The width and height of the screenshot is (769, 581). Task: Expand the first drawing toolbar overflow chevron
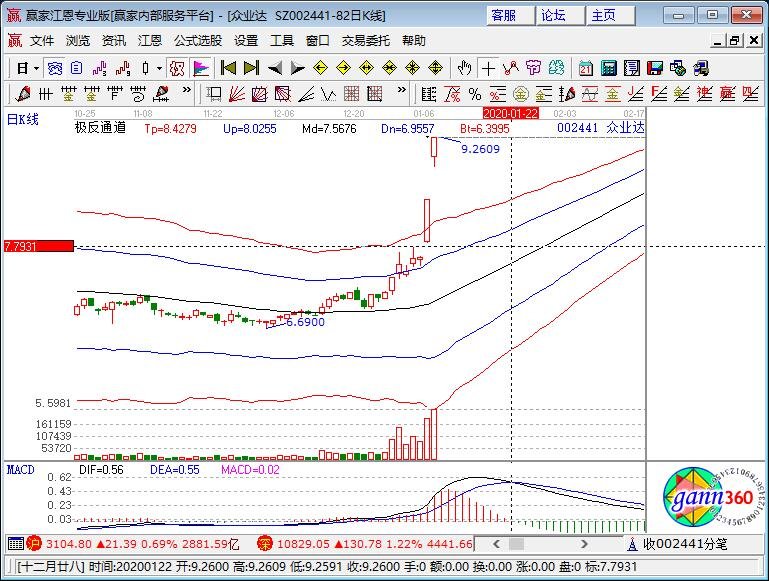click(x=186, y=90)
